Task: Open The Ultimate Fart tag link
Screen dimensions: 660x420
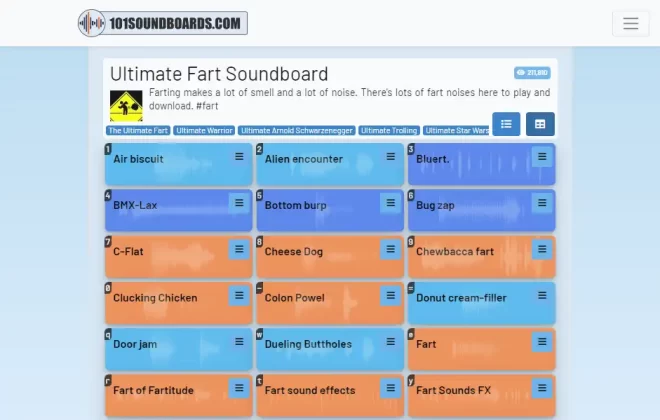Action: click(x=138, y=130)
